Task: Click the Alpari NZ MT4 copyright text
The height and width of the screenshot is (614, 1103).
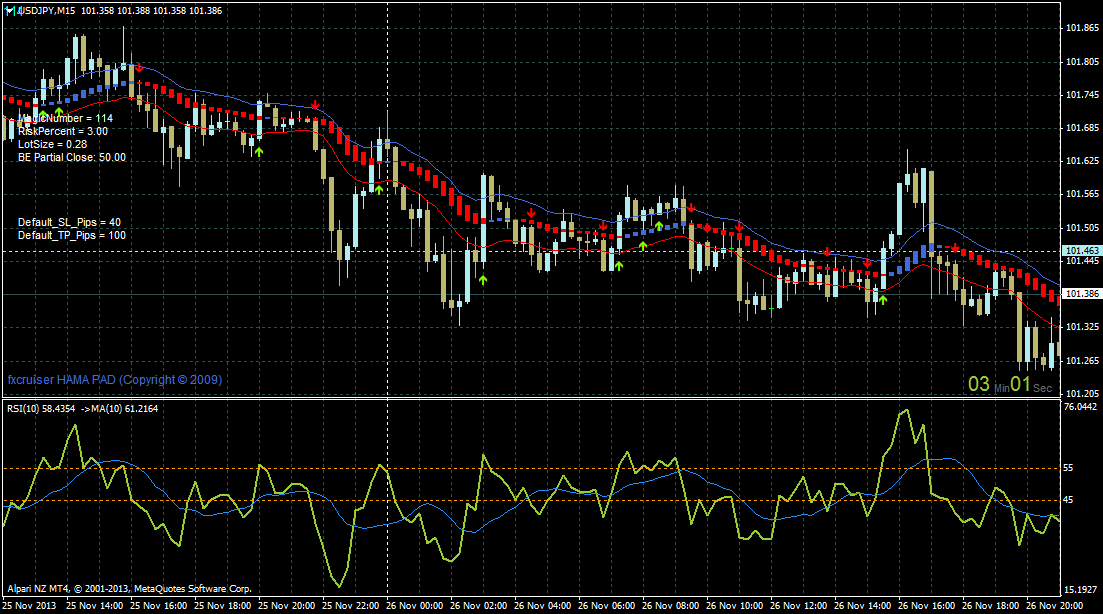Action: (x=129, y=589)
